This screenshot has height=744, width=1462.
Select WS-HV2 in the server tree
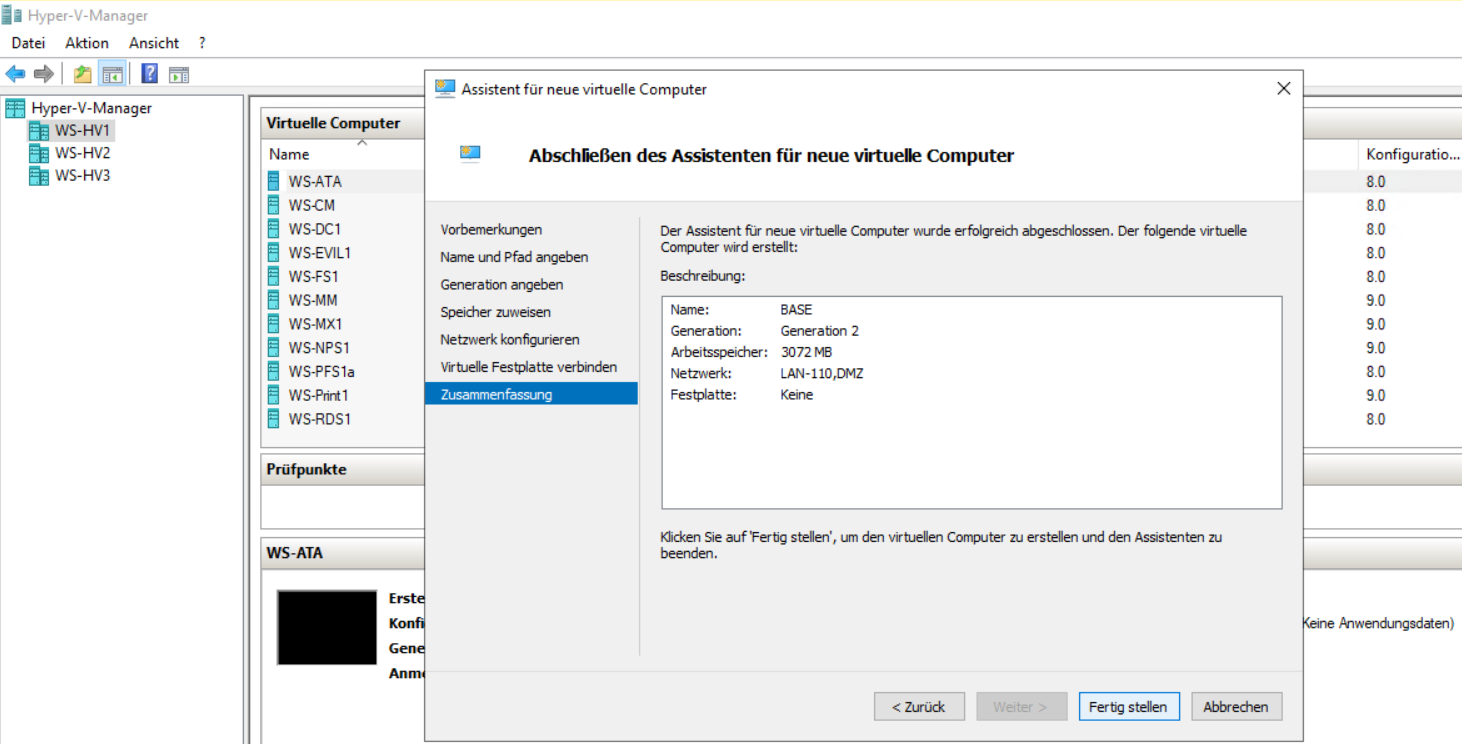(83, 153)
